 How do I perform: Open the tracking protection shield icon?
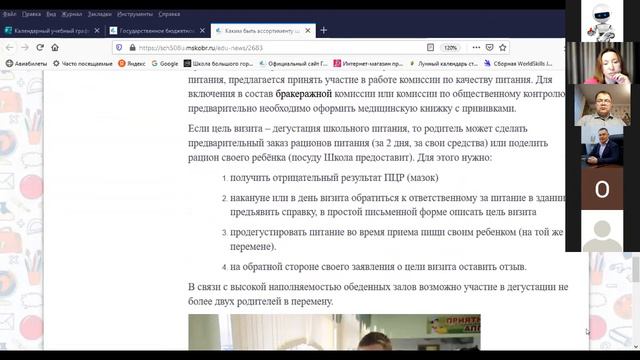pos(119,48)
